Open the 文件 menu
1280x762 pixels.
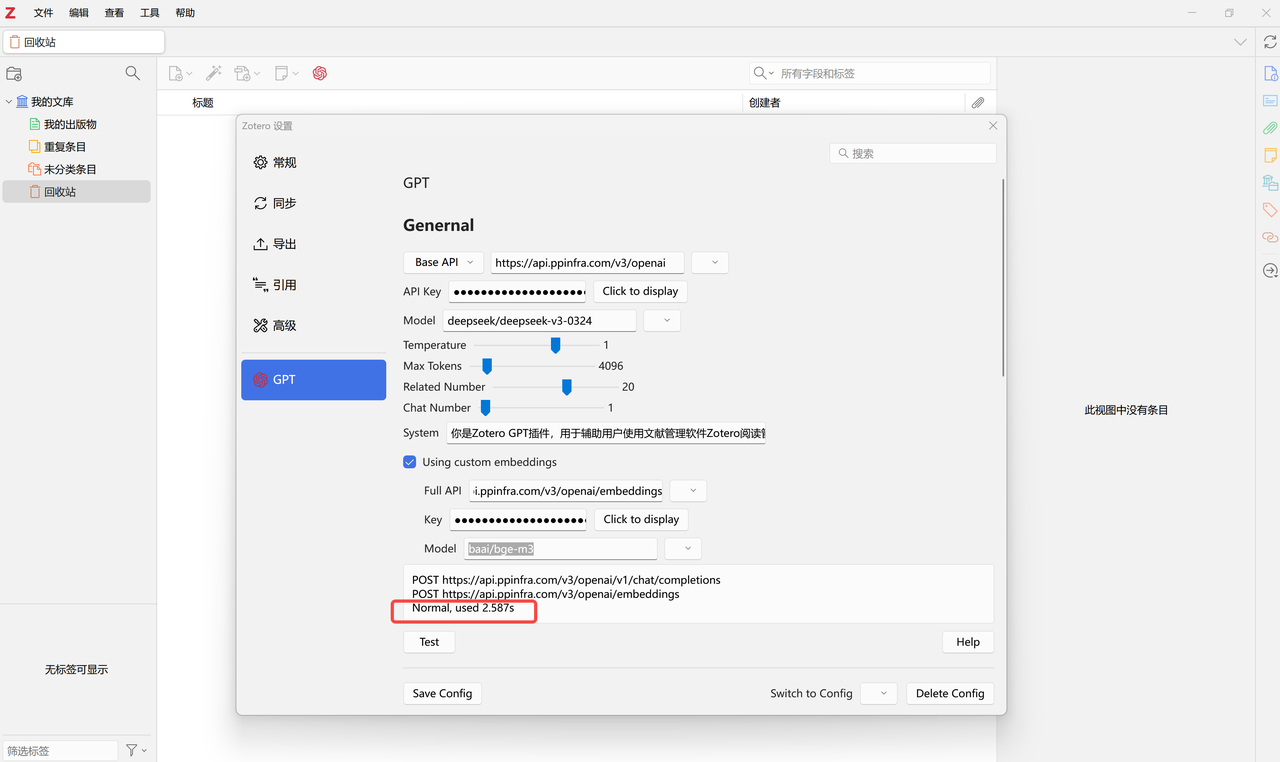pyautogui.click(x=43, y=13)
